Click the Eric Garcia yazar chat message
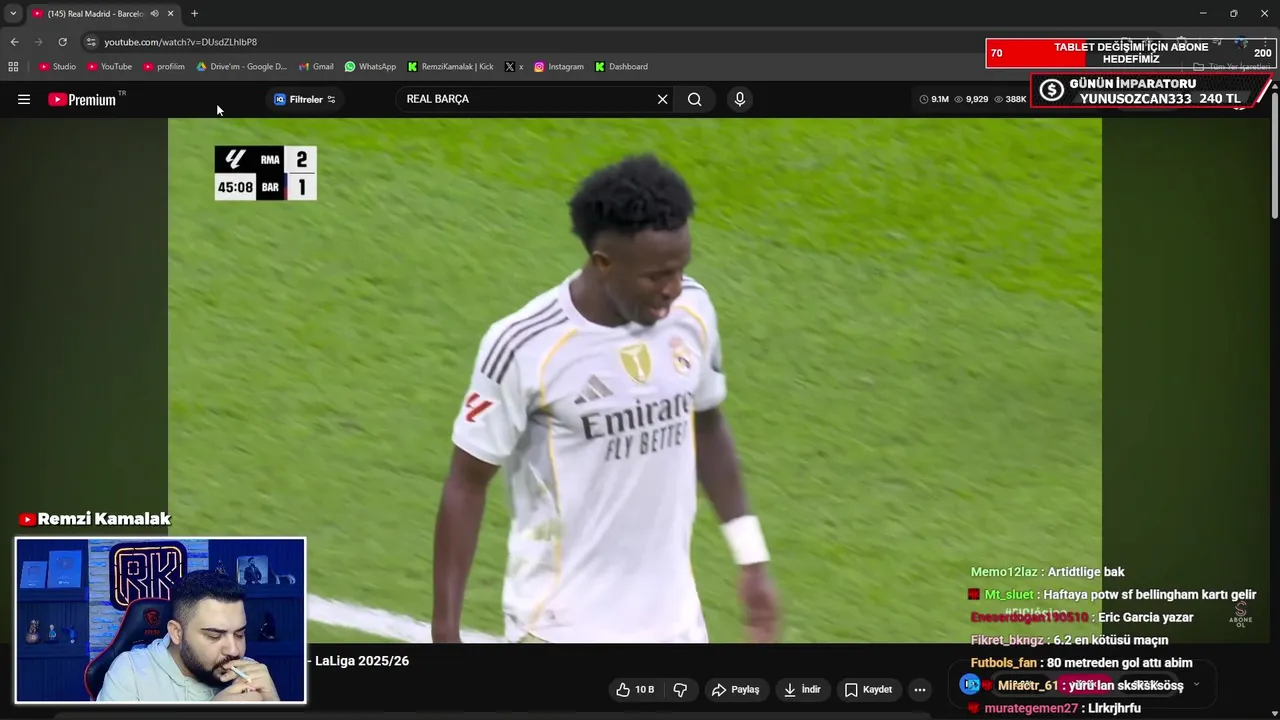Viewport: 1280px width, 720px height. pyautogui.click(x=1082, y=617)
